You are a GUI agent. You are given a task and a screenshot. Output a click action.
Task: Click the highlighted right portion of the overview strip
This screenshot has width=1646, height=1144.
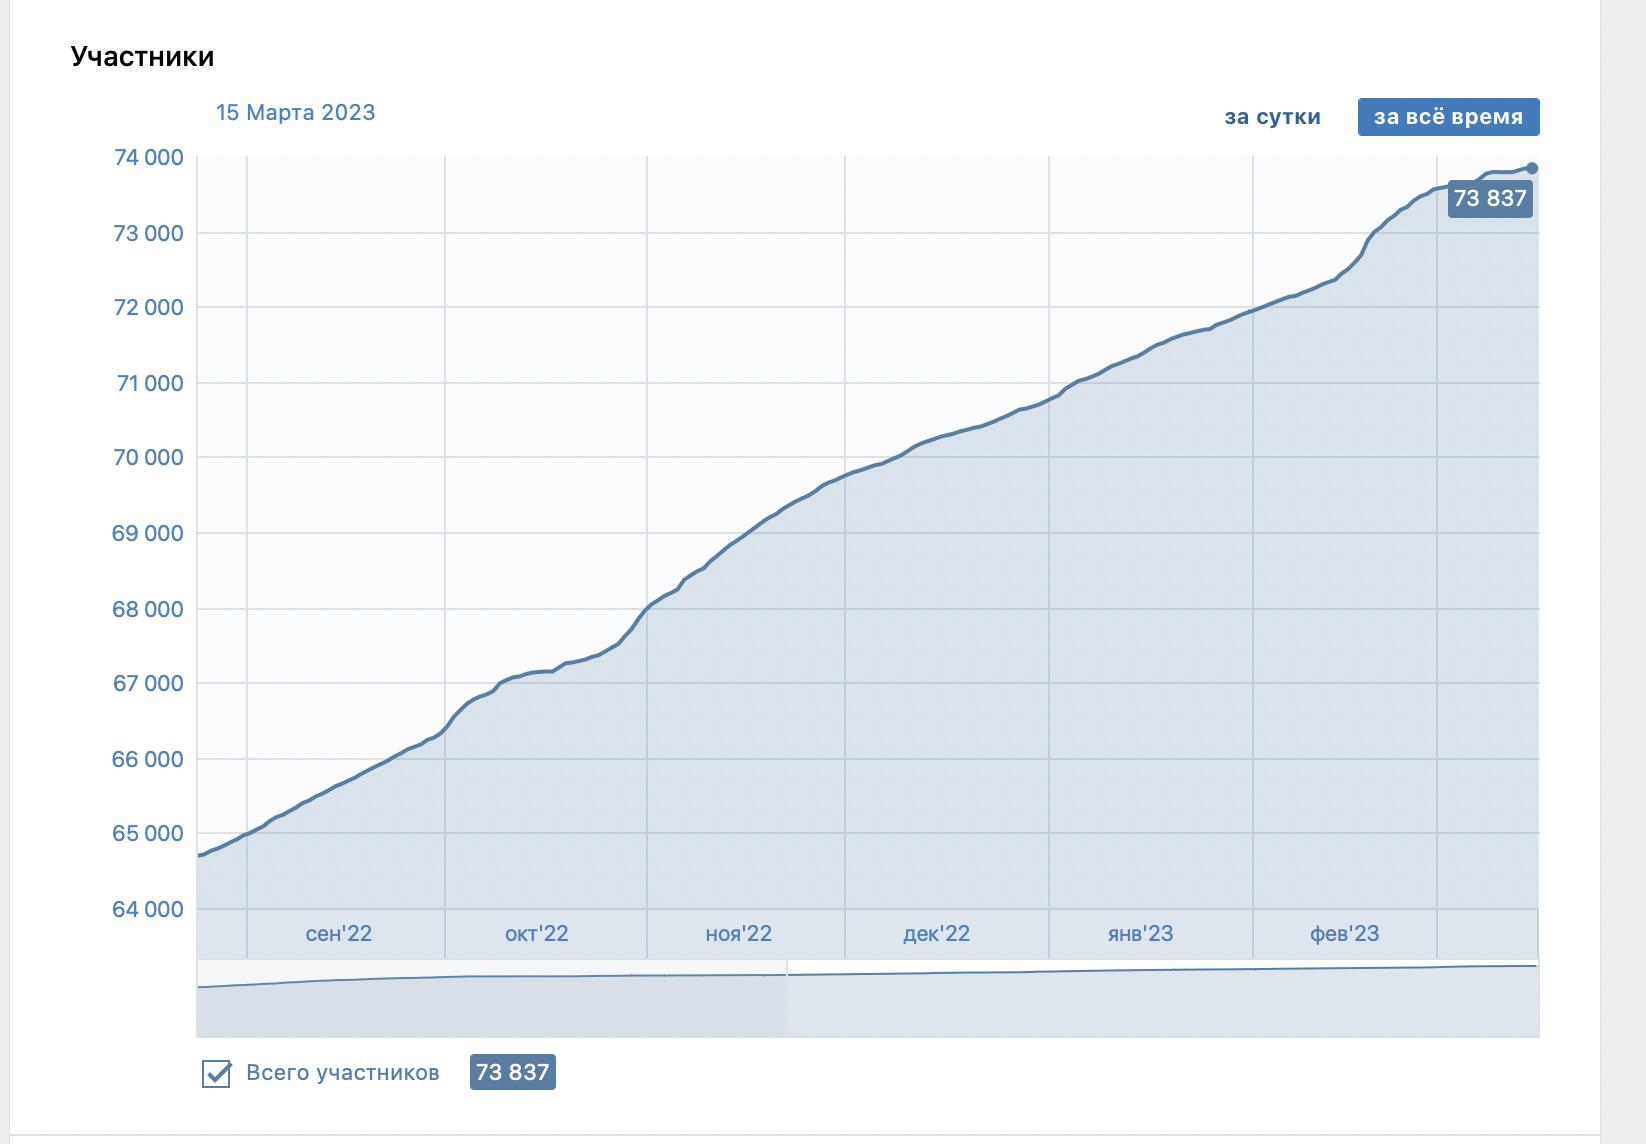coord(1163,998)
